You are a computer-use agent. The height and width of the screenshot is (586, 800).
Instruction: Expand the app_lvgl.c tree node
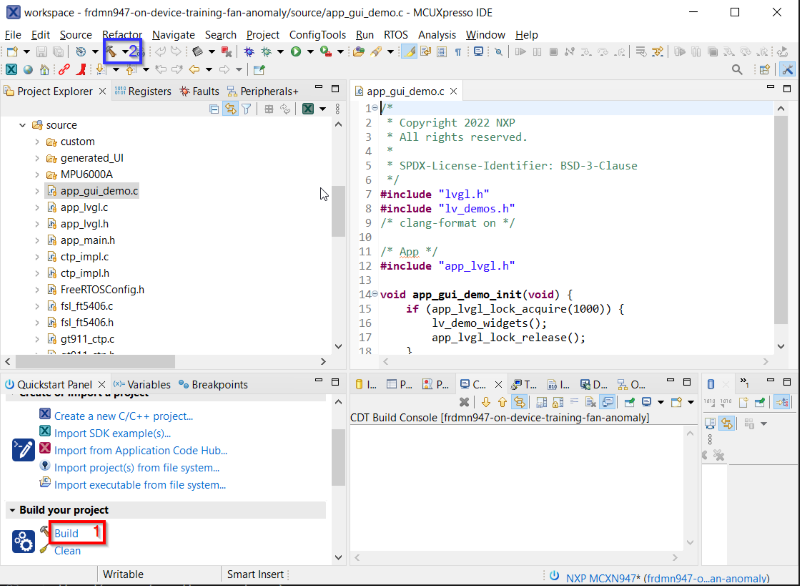click(37, 208)
